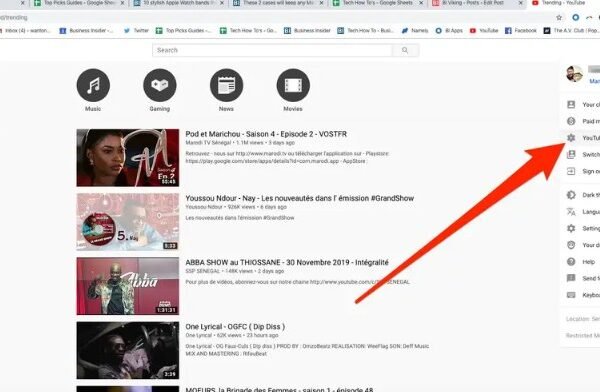Switch to Top Picks Guides Google Sheets tab

(x=79, y=3)
